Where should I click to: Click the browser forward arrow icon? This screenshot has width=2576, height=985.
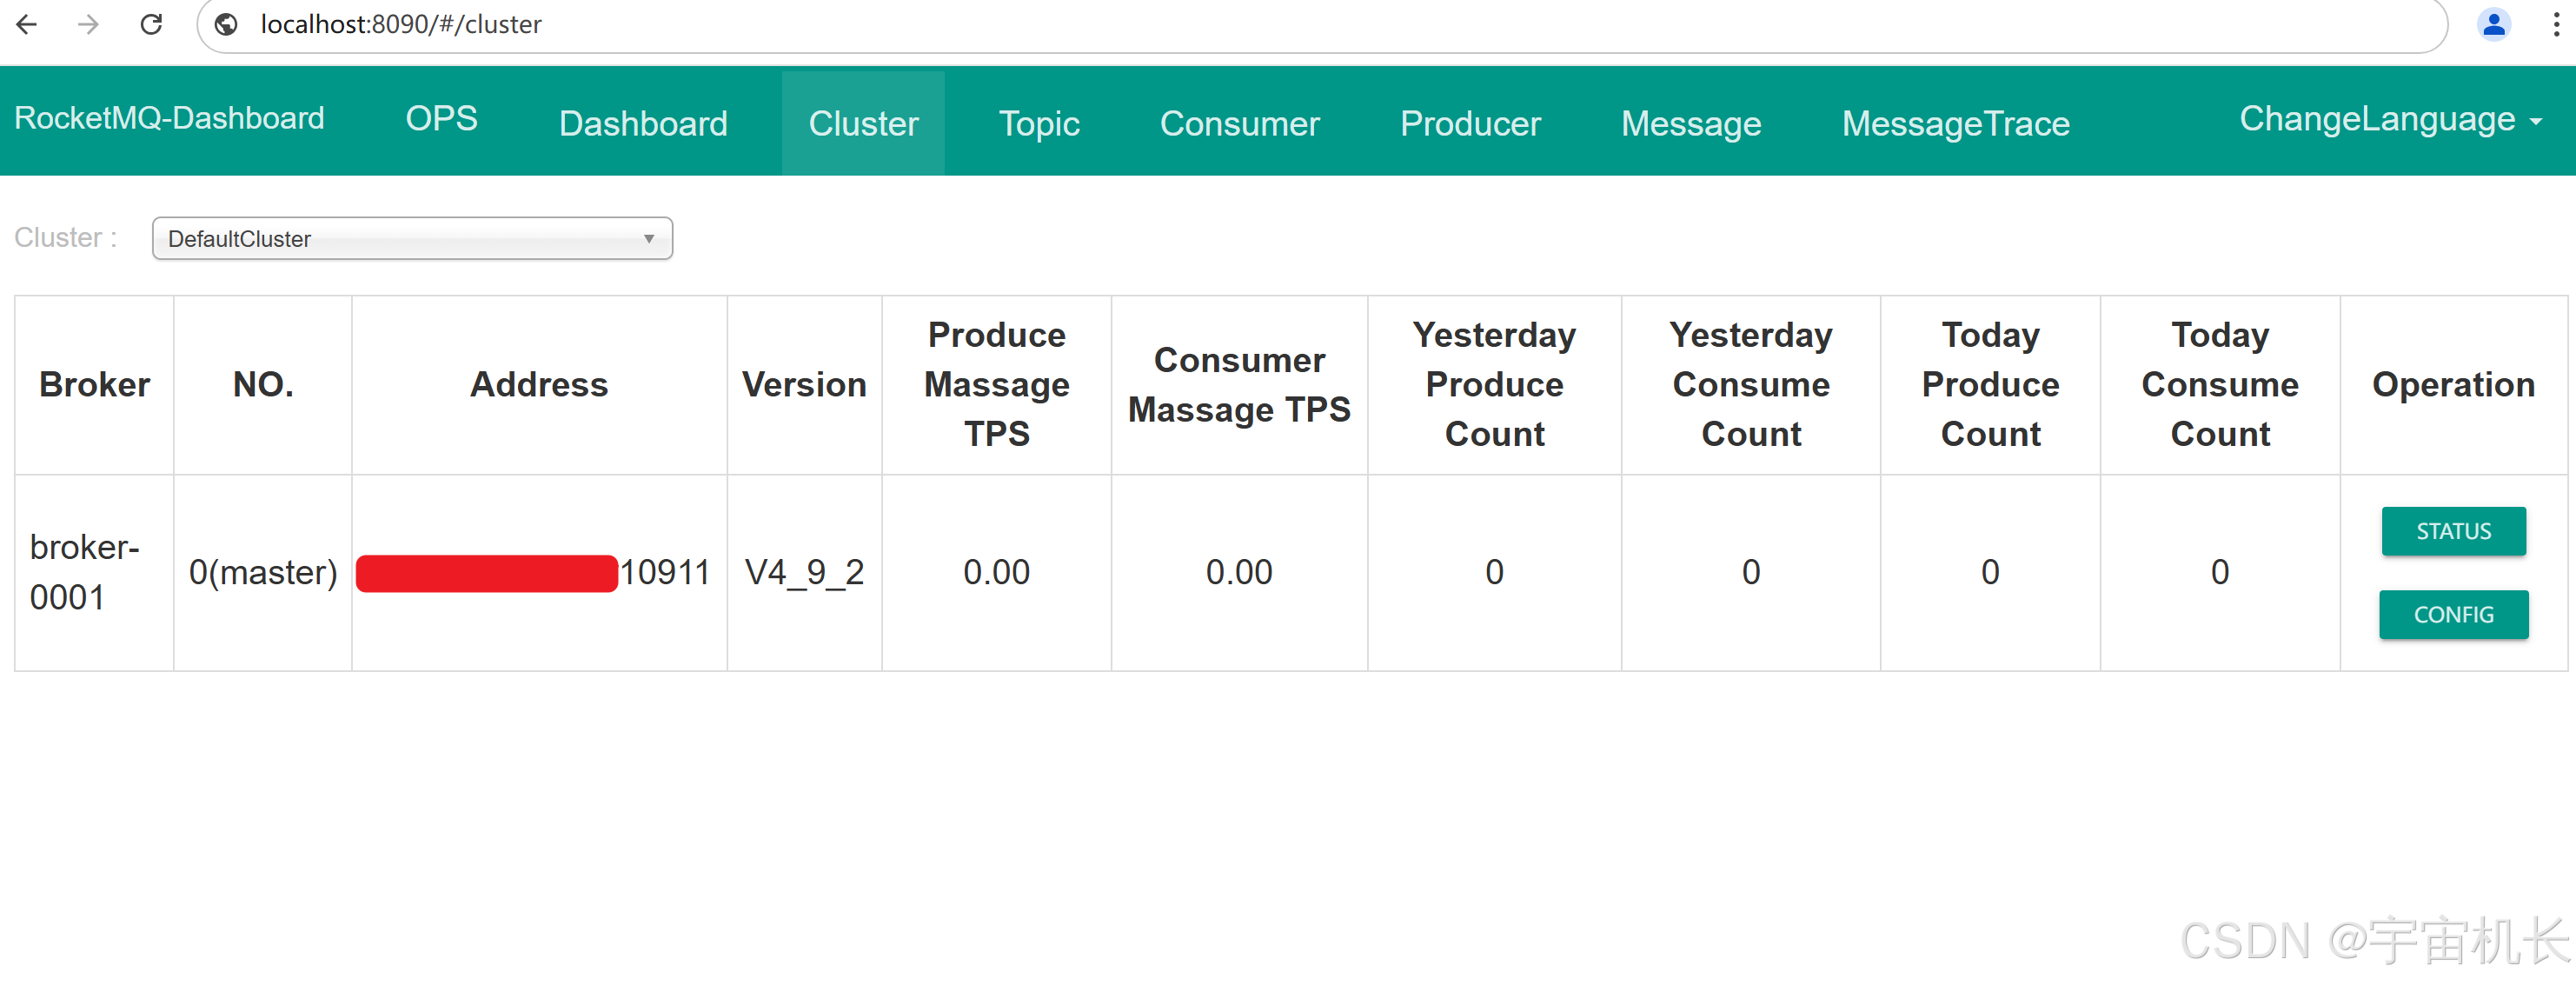point(88,24)
